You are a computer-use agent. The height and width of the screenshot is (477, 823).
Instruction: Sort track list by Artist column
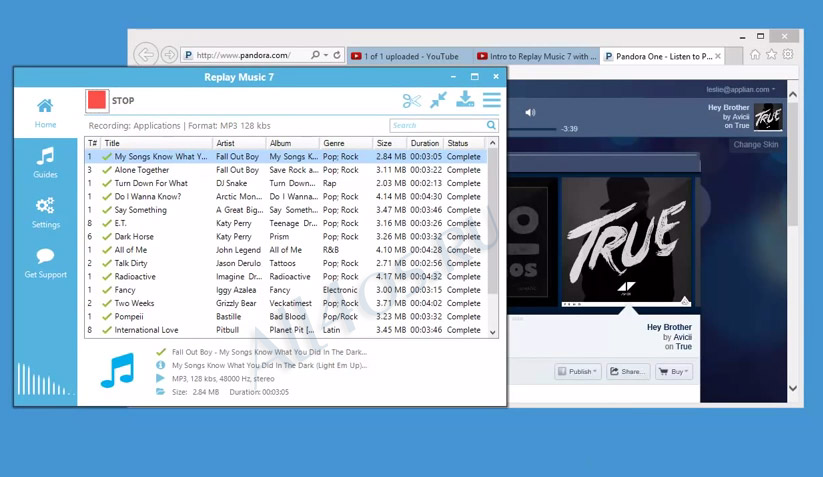tap(240, 143)
